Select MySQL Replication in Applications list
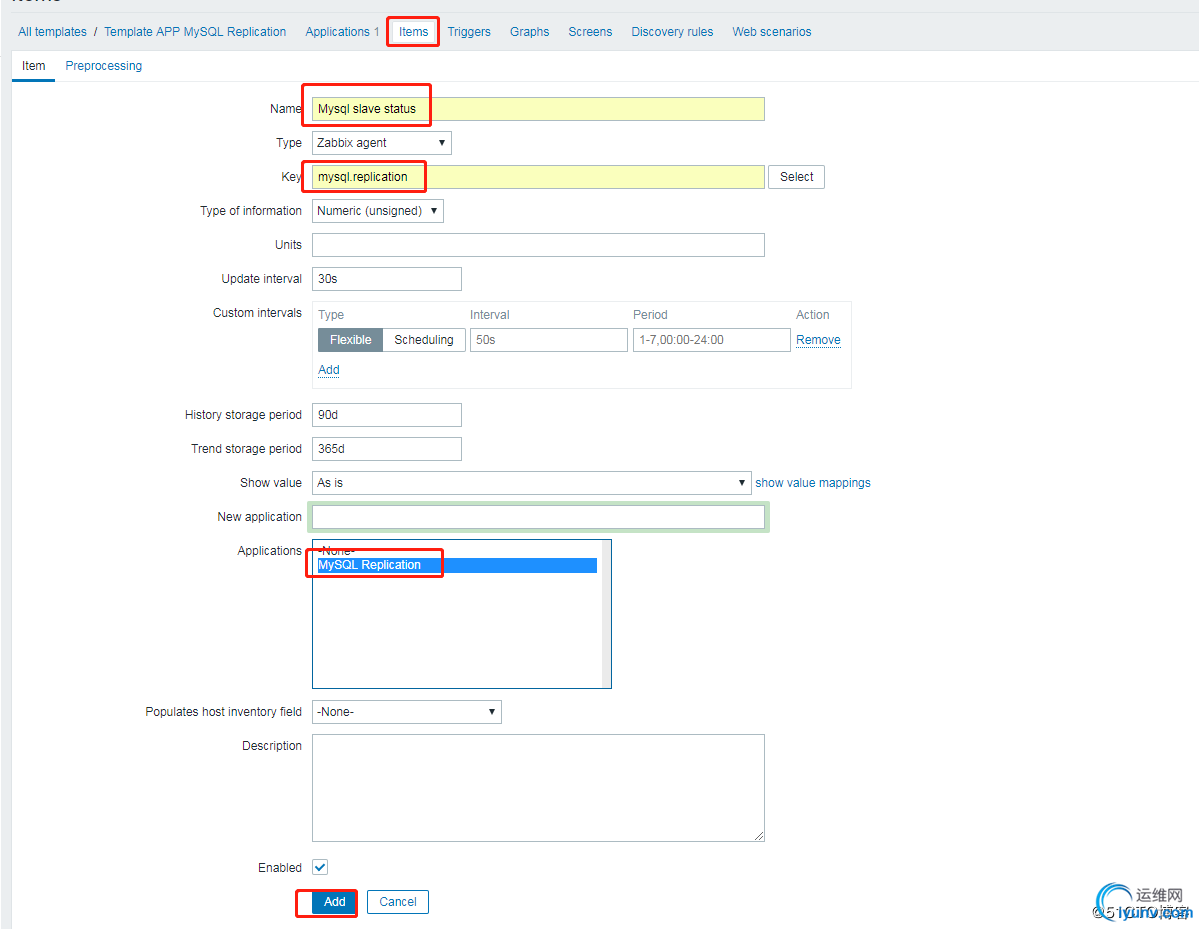The image size is (1199, 929). (x=457, y=565)
